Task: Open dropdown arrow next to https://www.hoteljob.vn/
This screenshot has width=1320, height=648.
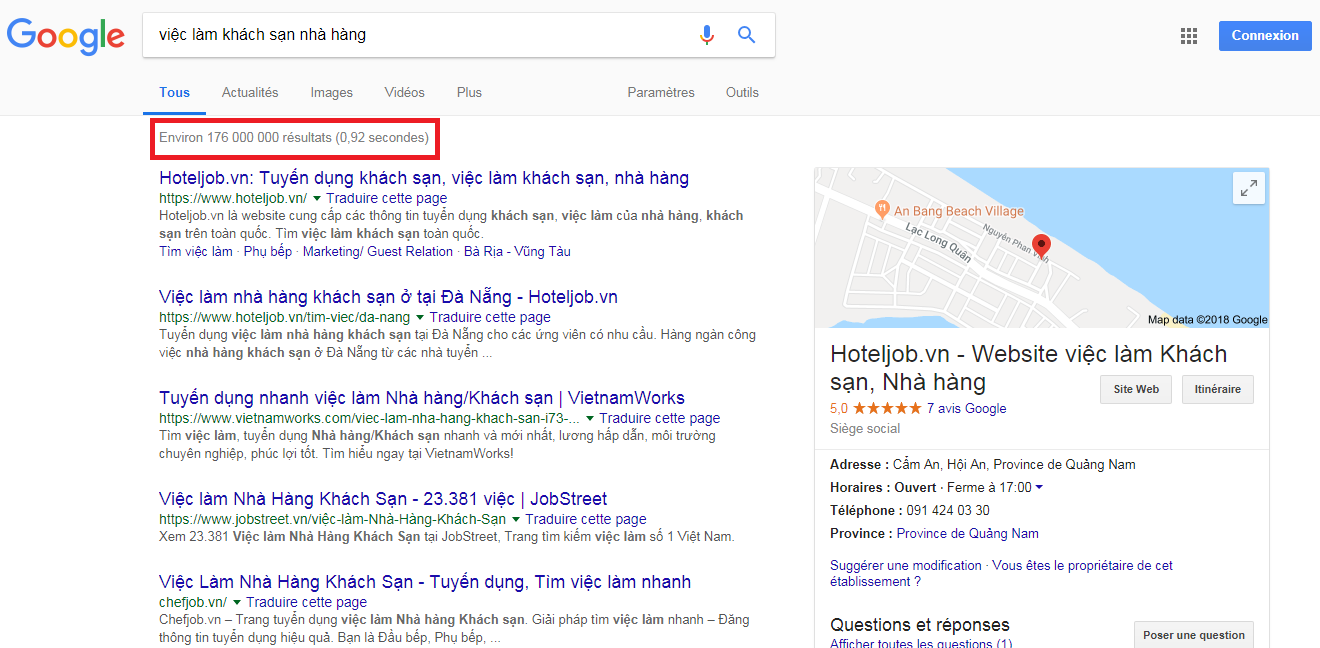Action: pos(316,199)
